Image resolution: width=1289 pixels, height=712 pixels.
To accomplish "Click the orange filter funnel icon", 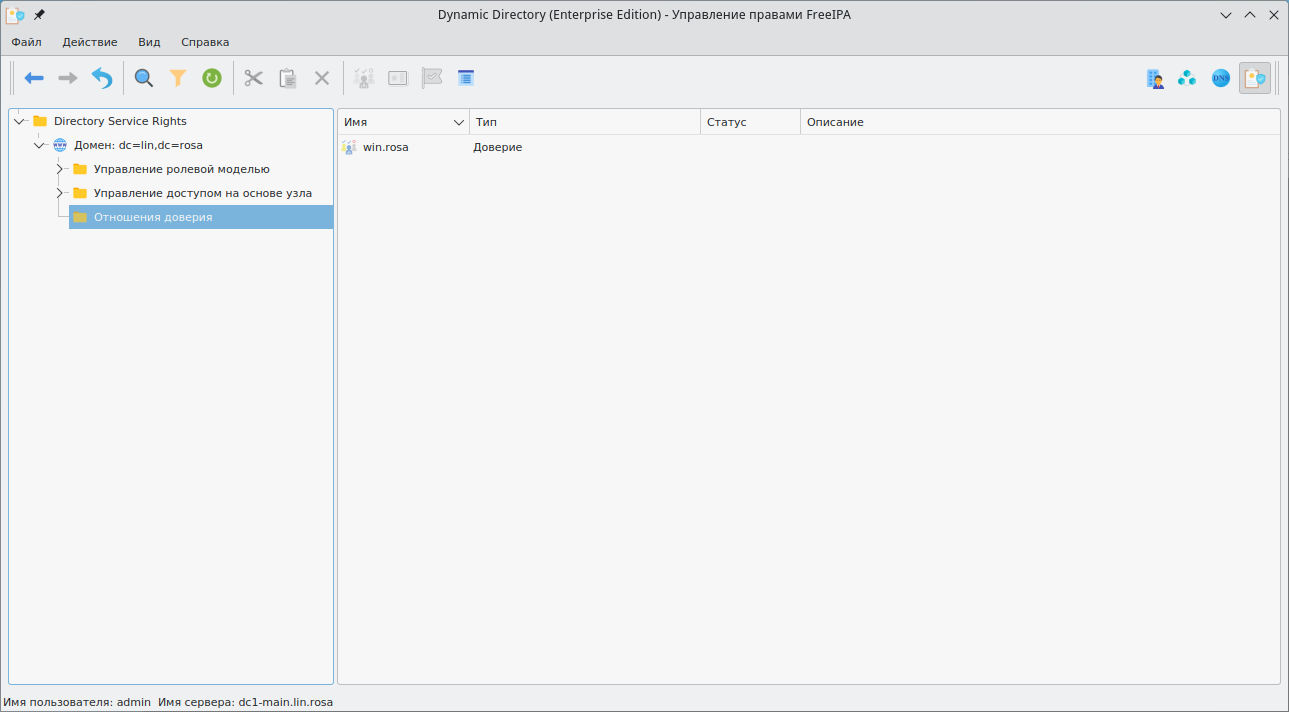I will pyautogui.click(x=178, y=78).
